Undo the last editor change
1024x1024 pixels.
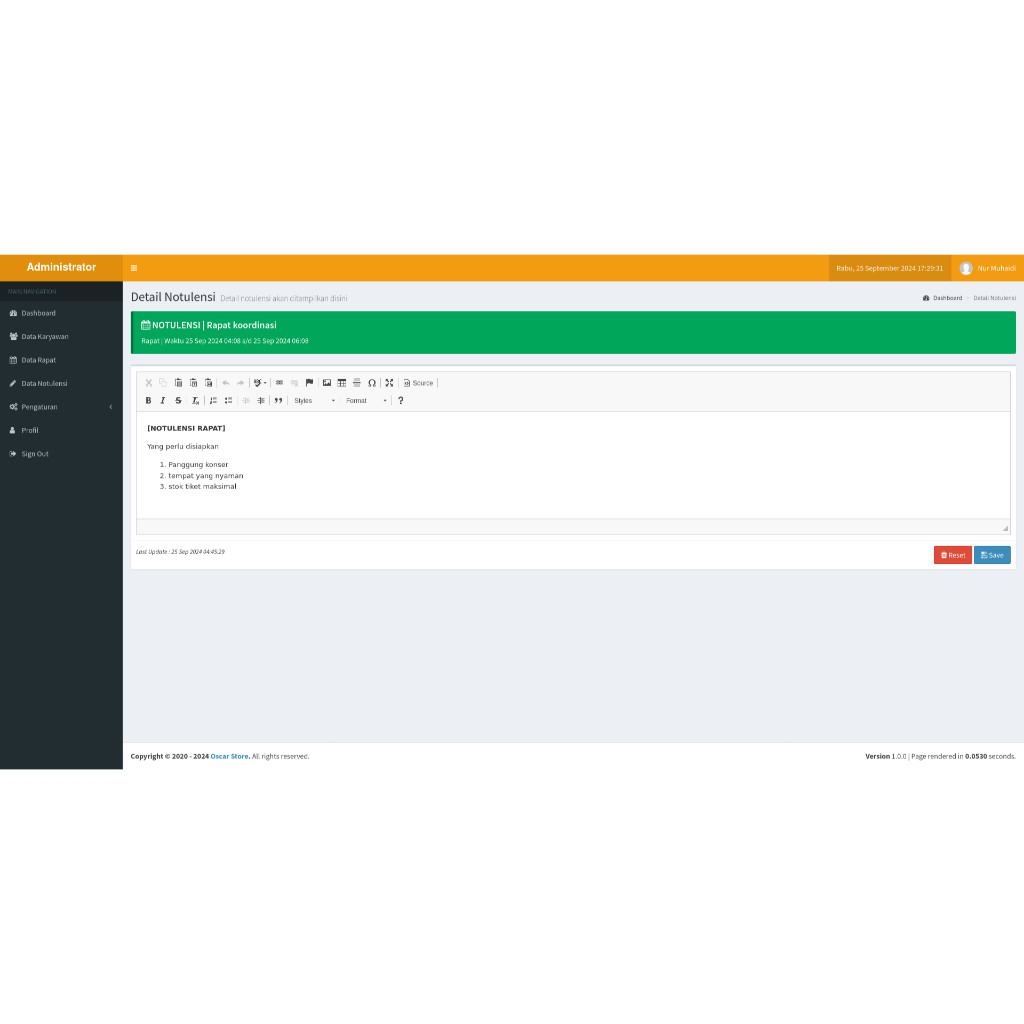(226, 383)
